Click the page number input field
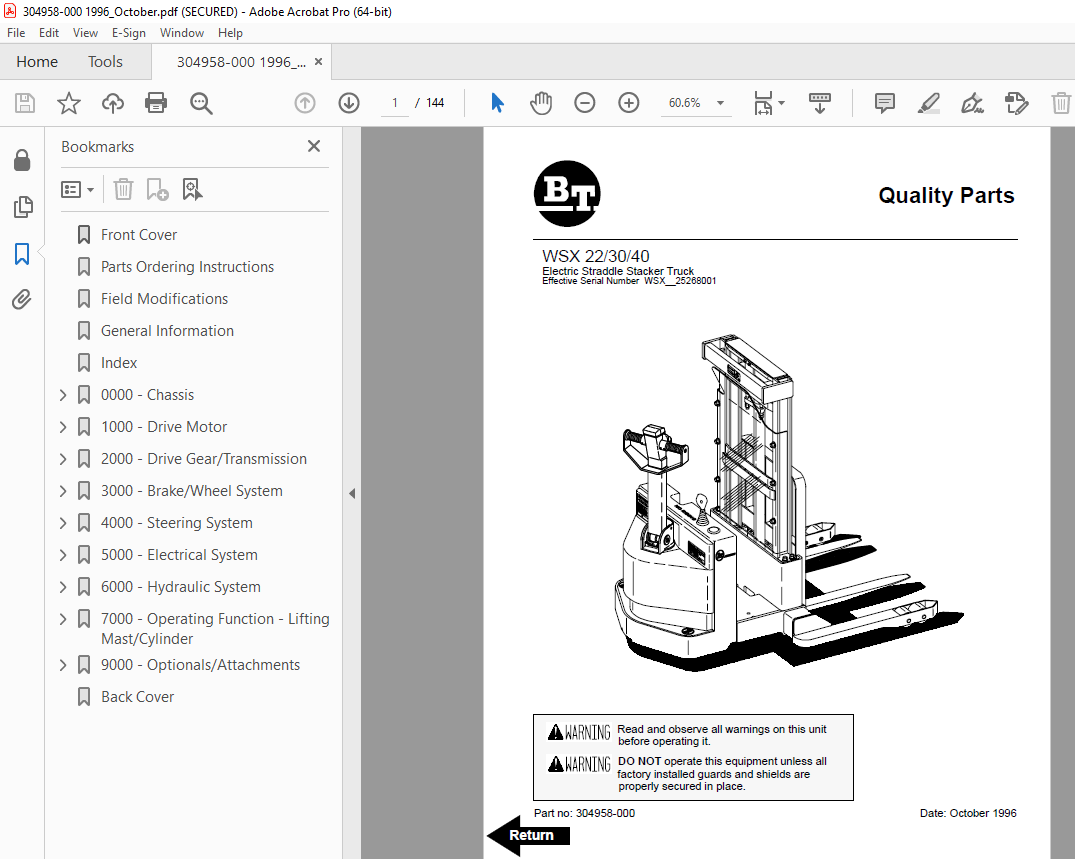The width and height of the screenshot is (1075, 859). click(x=395, y=103)
